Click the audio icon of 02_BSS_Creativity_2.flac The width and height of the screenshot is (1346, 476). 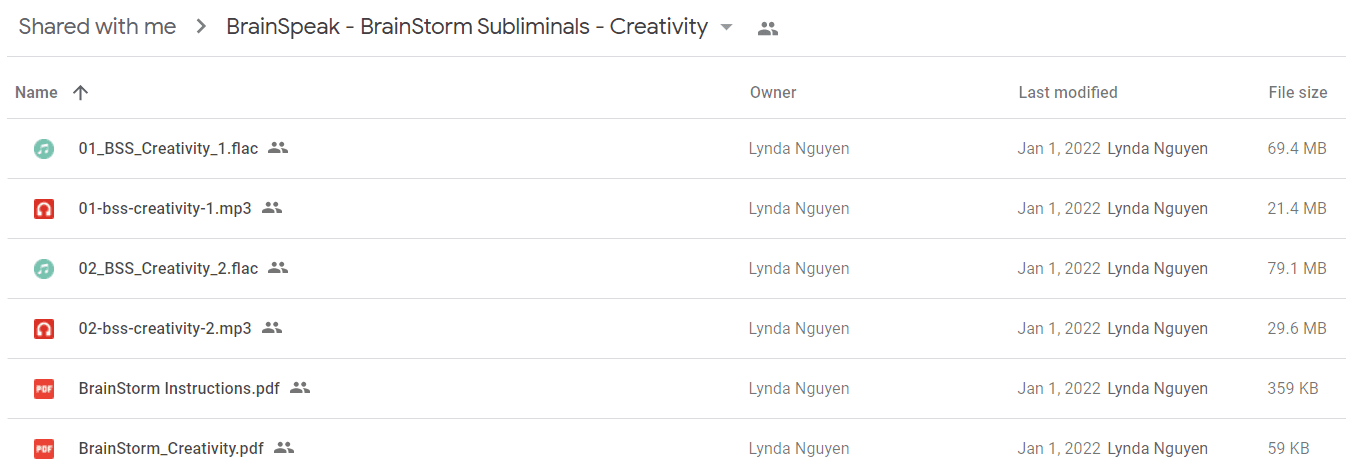43,269
